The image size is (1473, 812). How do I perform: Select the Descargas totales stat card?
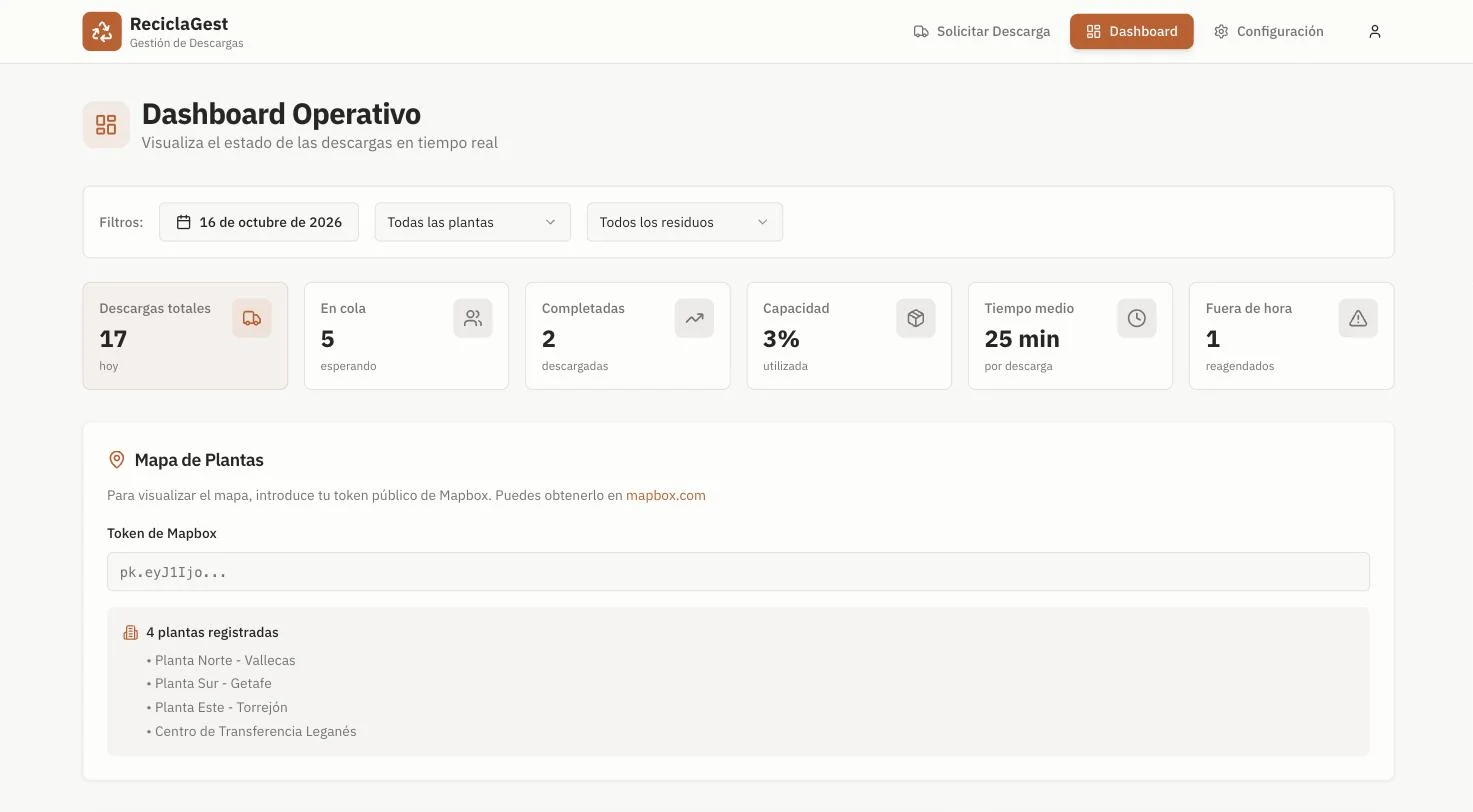185,336
